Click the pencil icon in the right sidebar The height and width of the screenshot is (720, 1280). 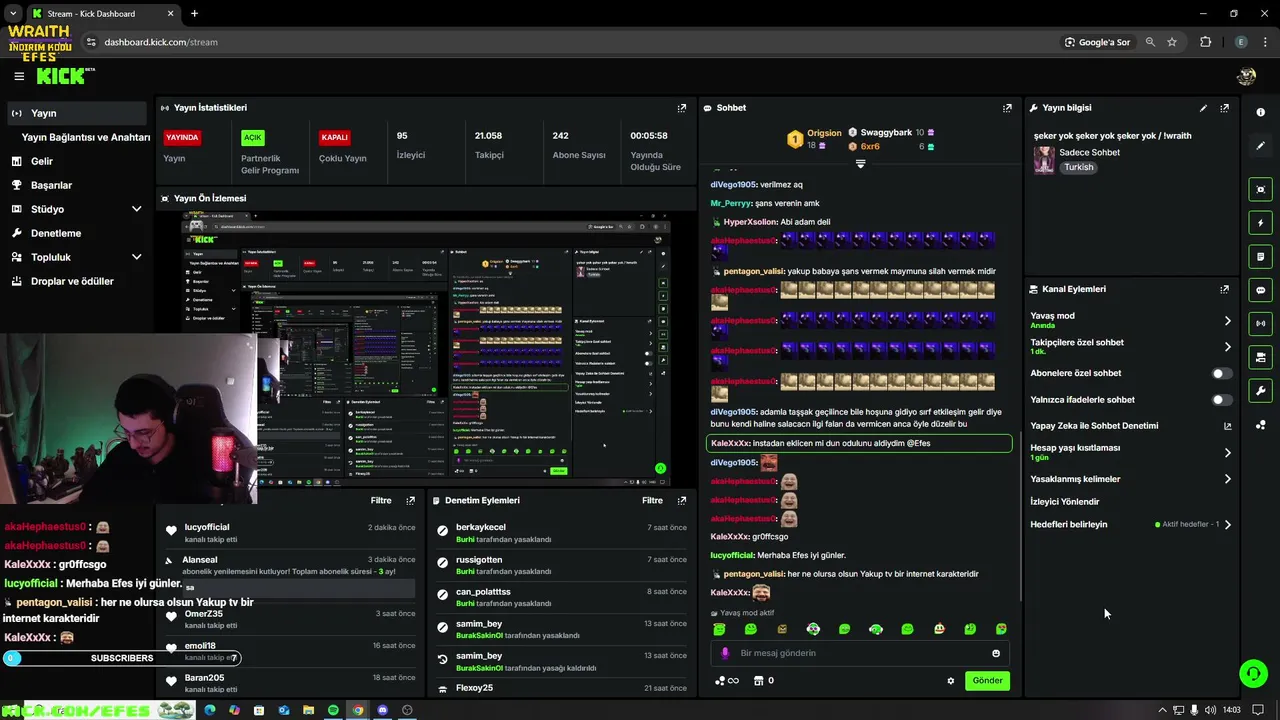point(1260,146)
